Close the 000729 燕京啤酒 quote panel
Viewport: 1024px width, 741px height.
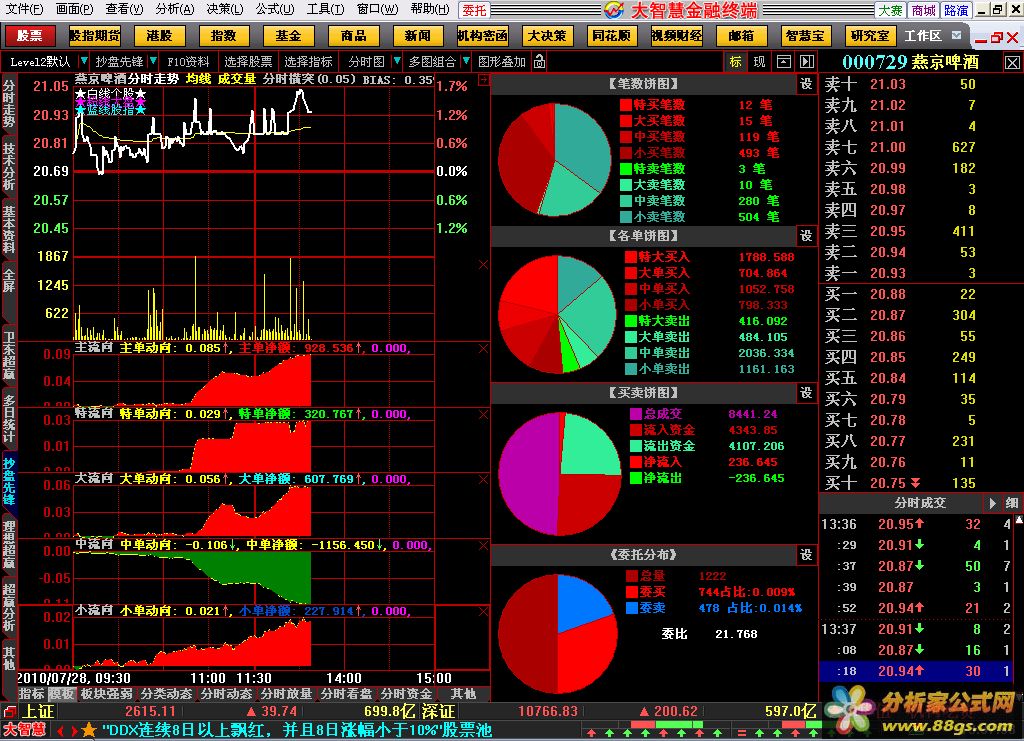click(1012, 62)
